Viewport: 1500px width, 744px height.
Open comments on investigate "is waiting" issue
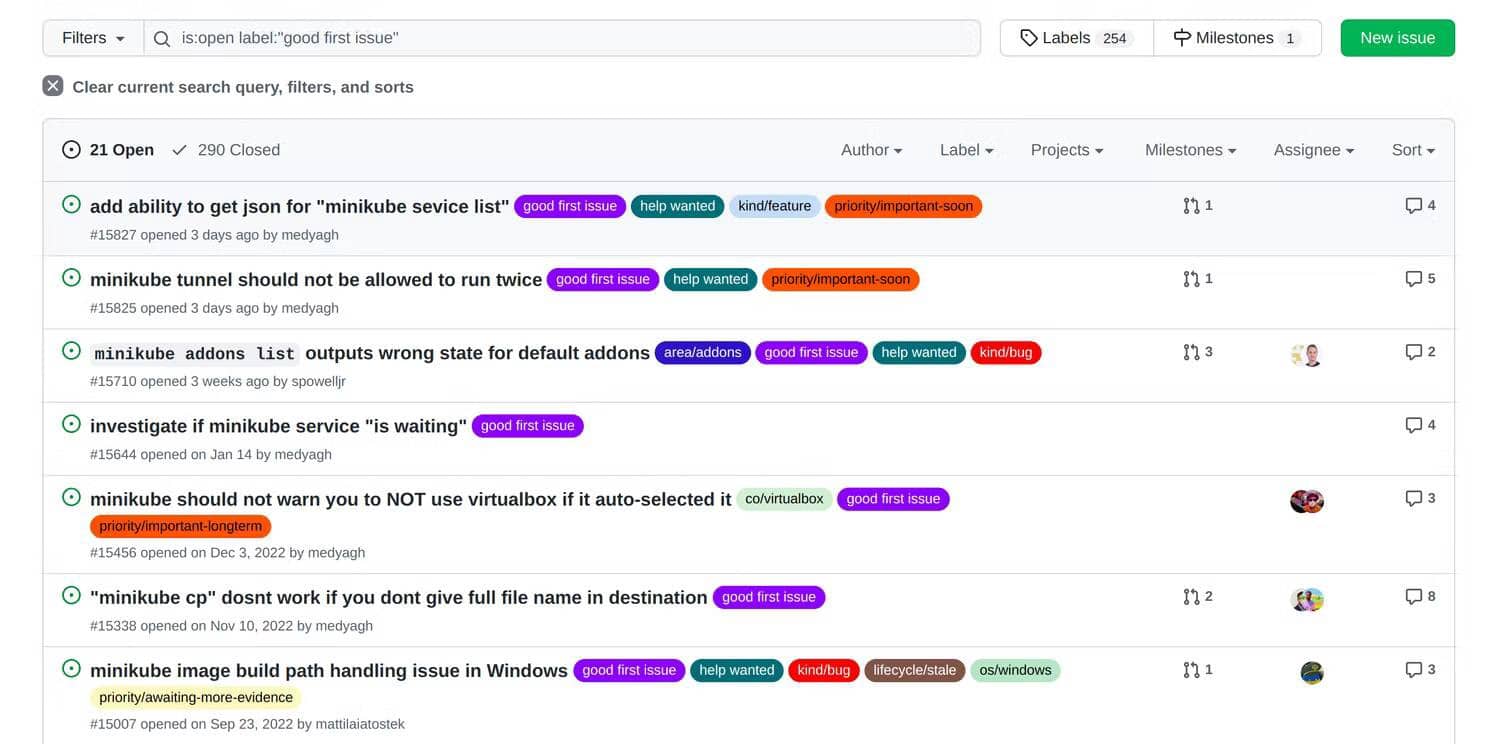click(1420, 425)
